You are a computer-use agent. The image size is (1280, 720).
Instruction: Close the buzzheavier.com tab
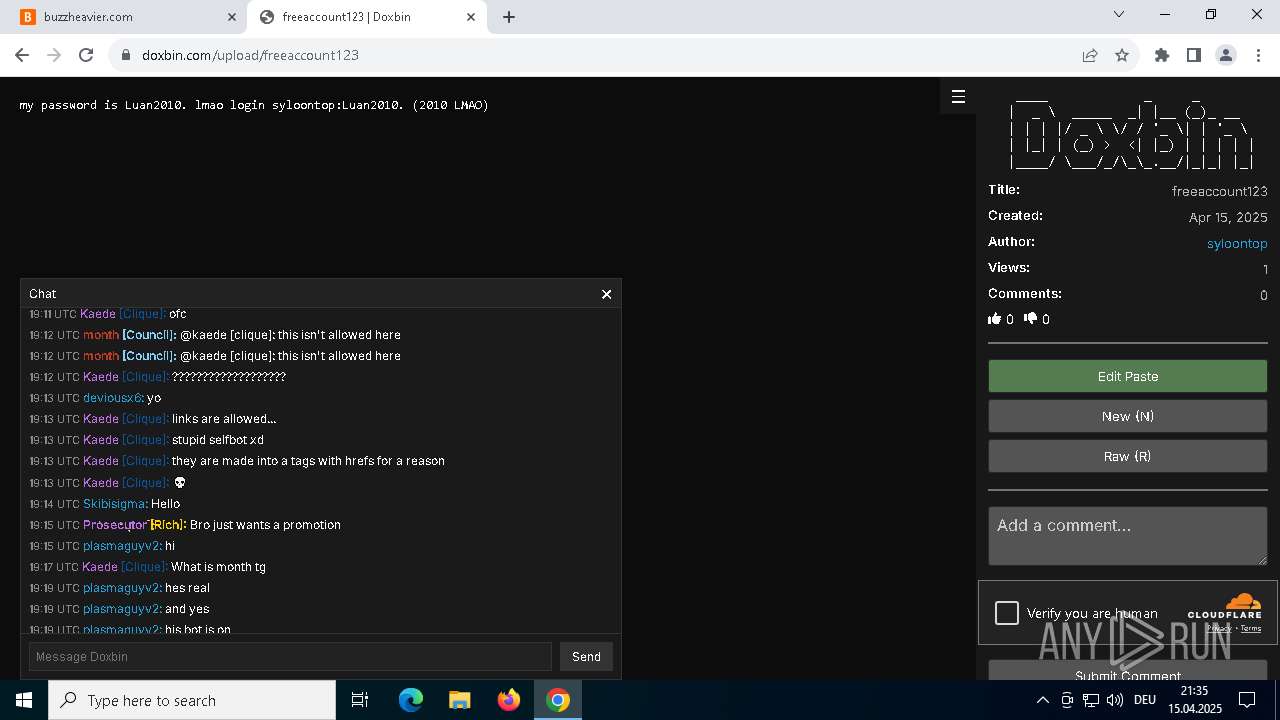pos(231,17)
